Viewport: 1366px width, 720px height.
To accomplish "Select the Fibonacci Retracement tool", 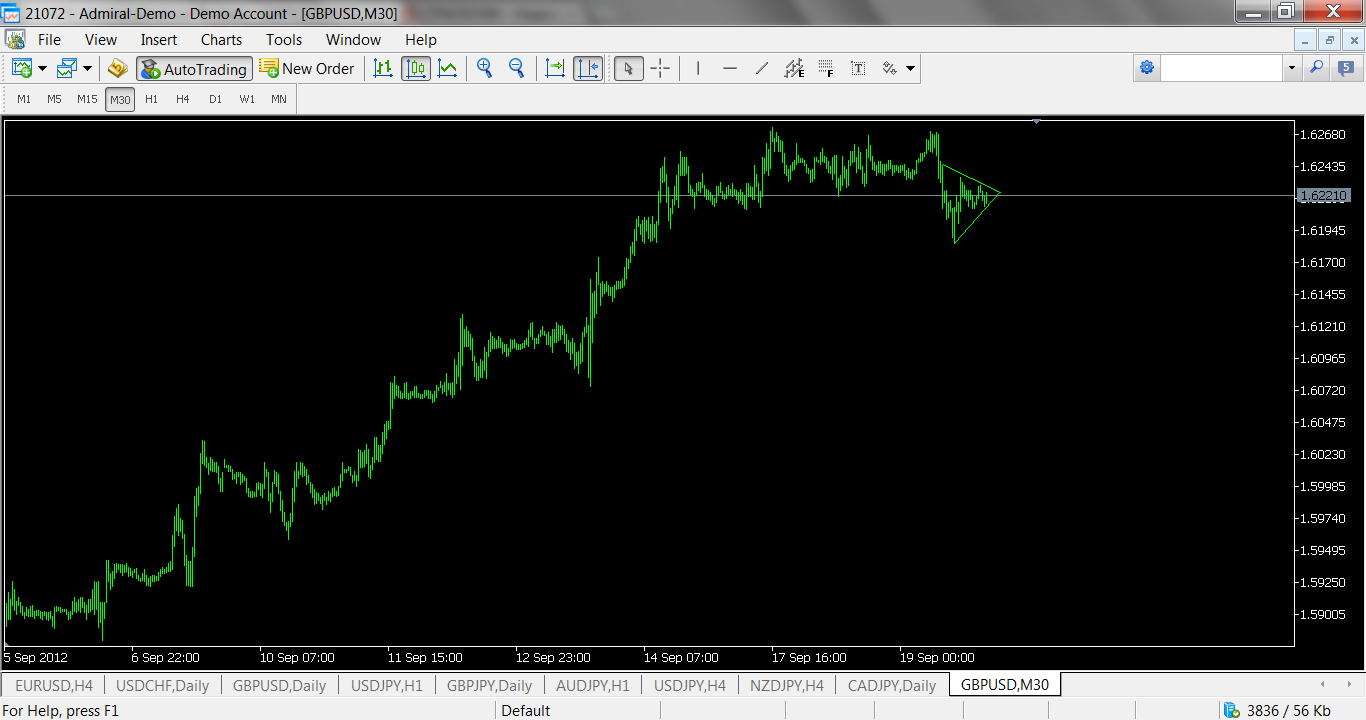I will point(826,69).
